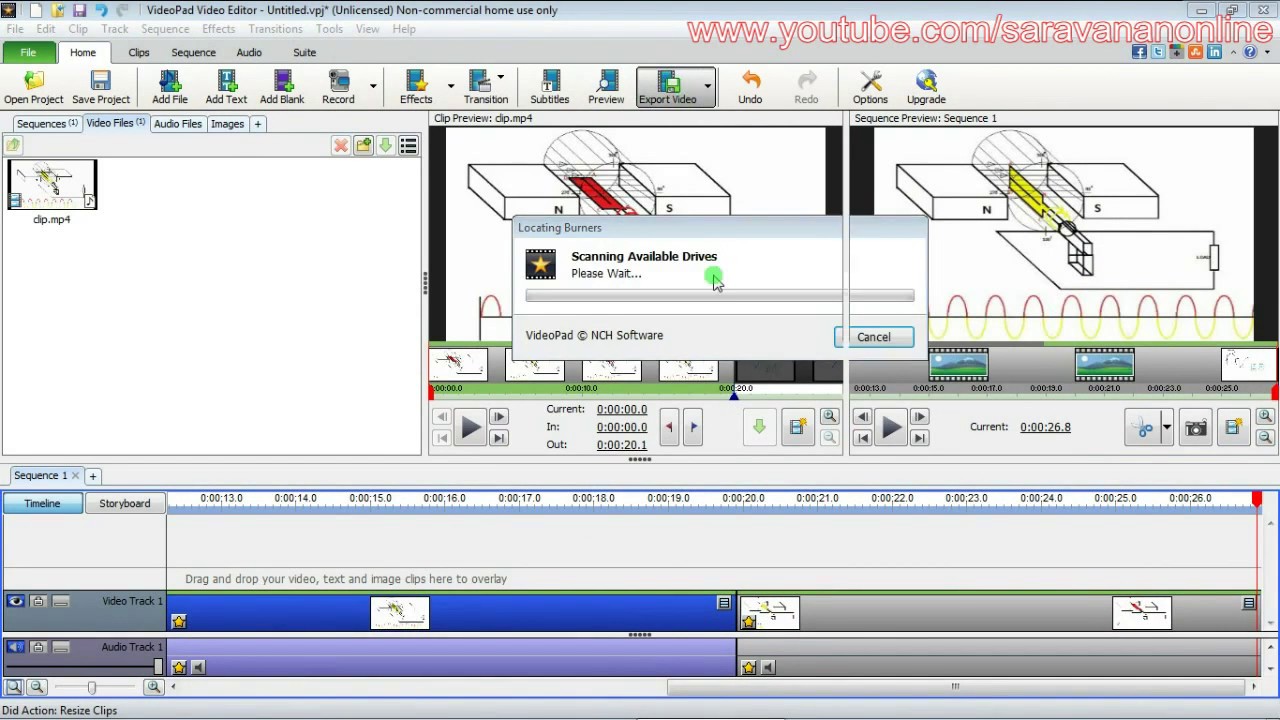Toggle fade on the second audio clip
The height and width of the screenshot is (720, 1280).
pos(768,668)
